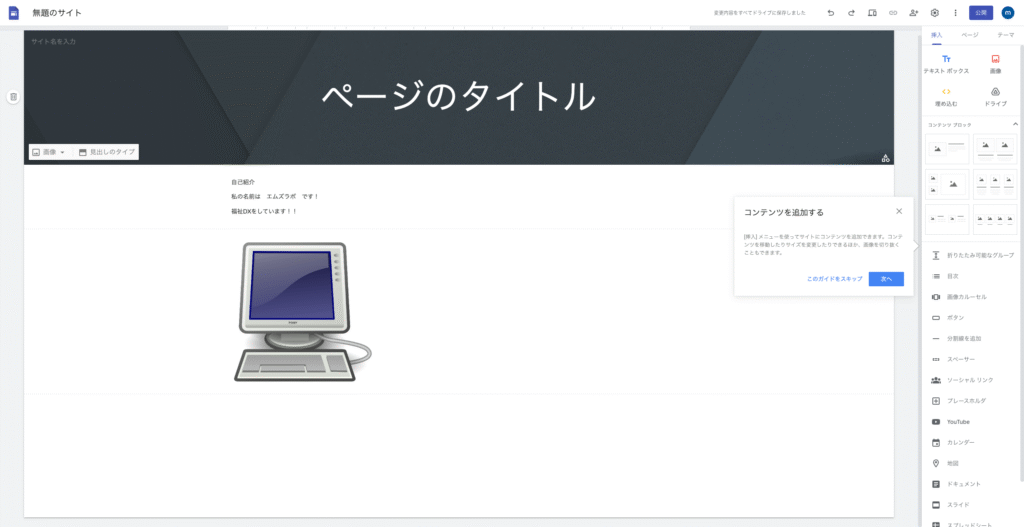The height and width of the screenshot is (527, 1024).
Task: Redo the last action
Action: tap(851, 12)
